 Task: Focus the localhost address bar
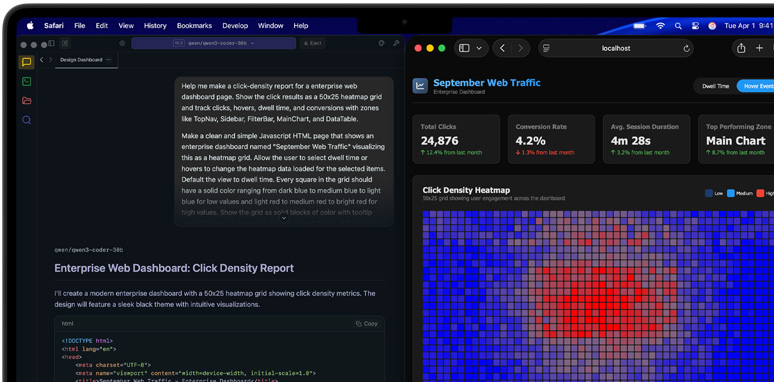point(616,48)
